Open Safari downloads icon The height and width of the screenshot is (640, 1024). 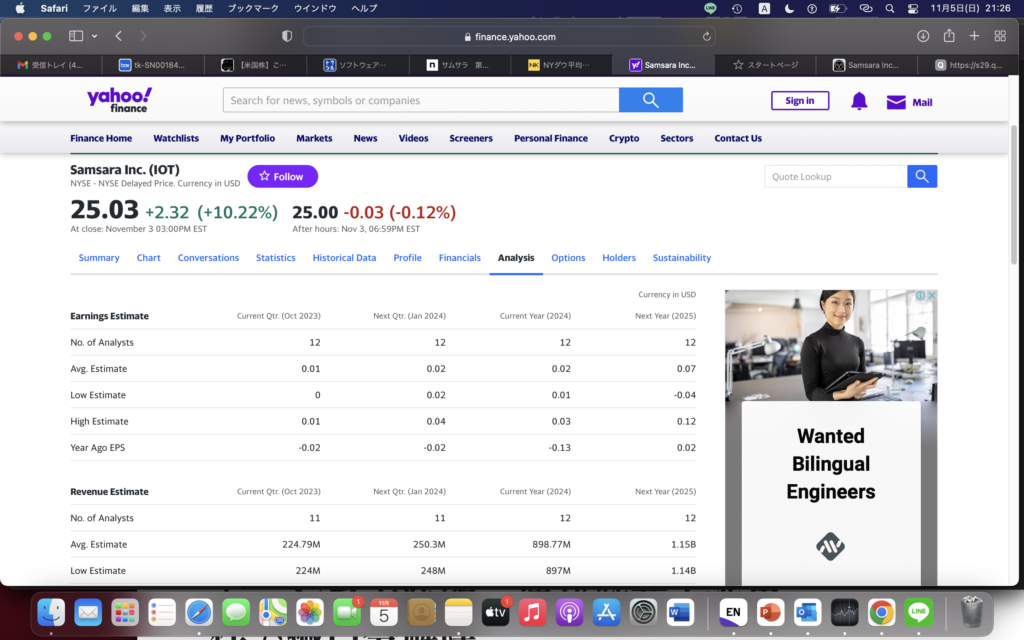[x=923, y=36]
